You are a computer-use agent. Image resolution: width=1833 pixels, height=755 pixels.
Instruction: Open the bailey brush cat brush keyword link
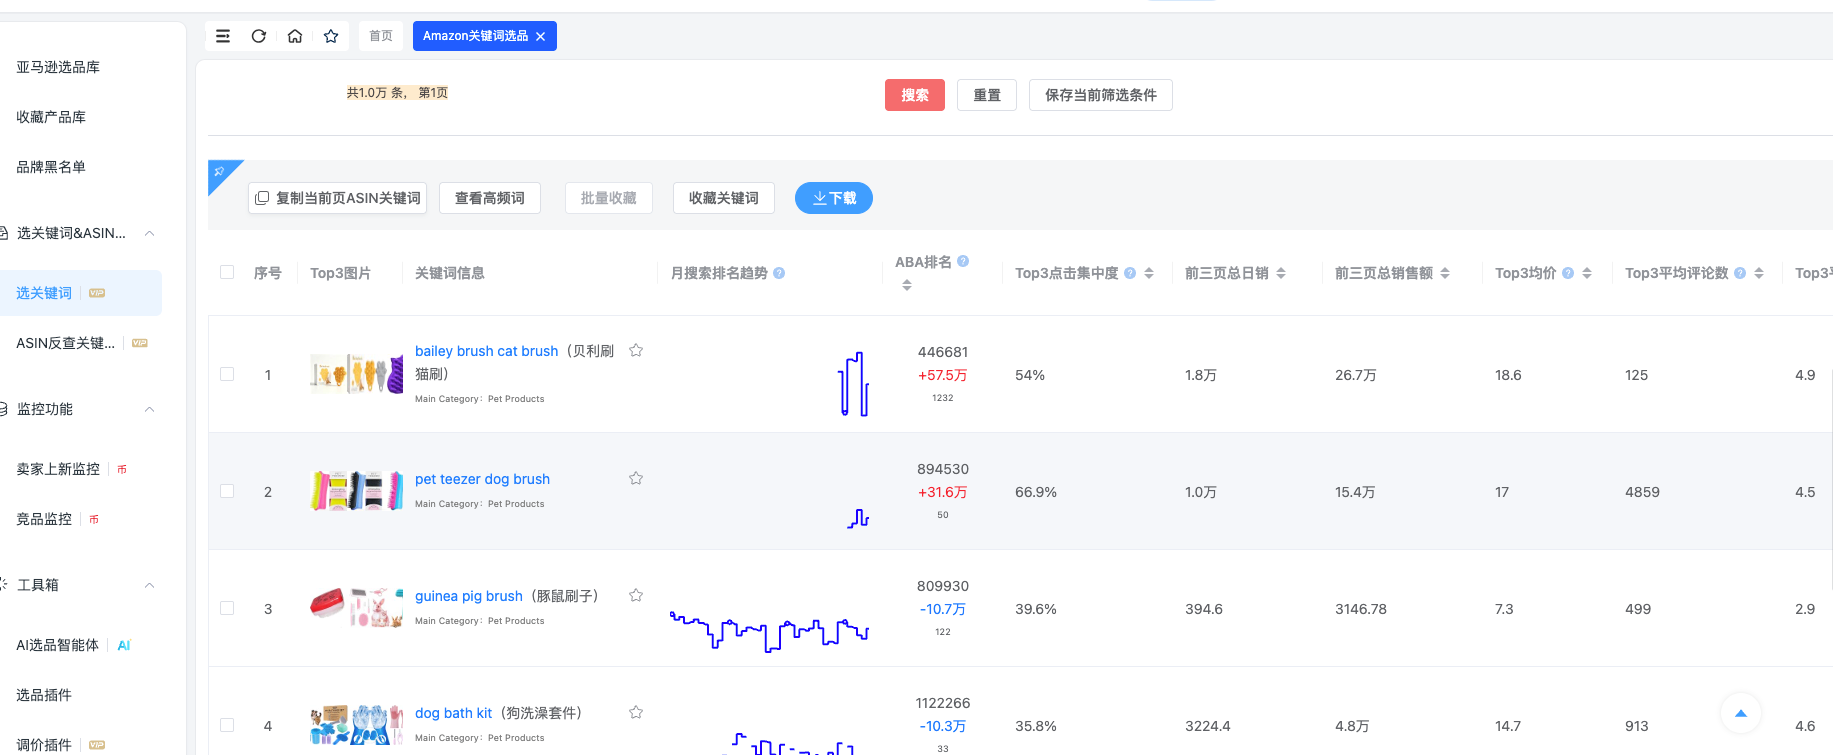[487, 351]
